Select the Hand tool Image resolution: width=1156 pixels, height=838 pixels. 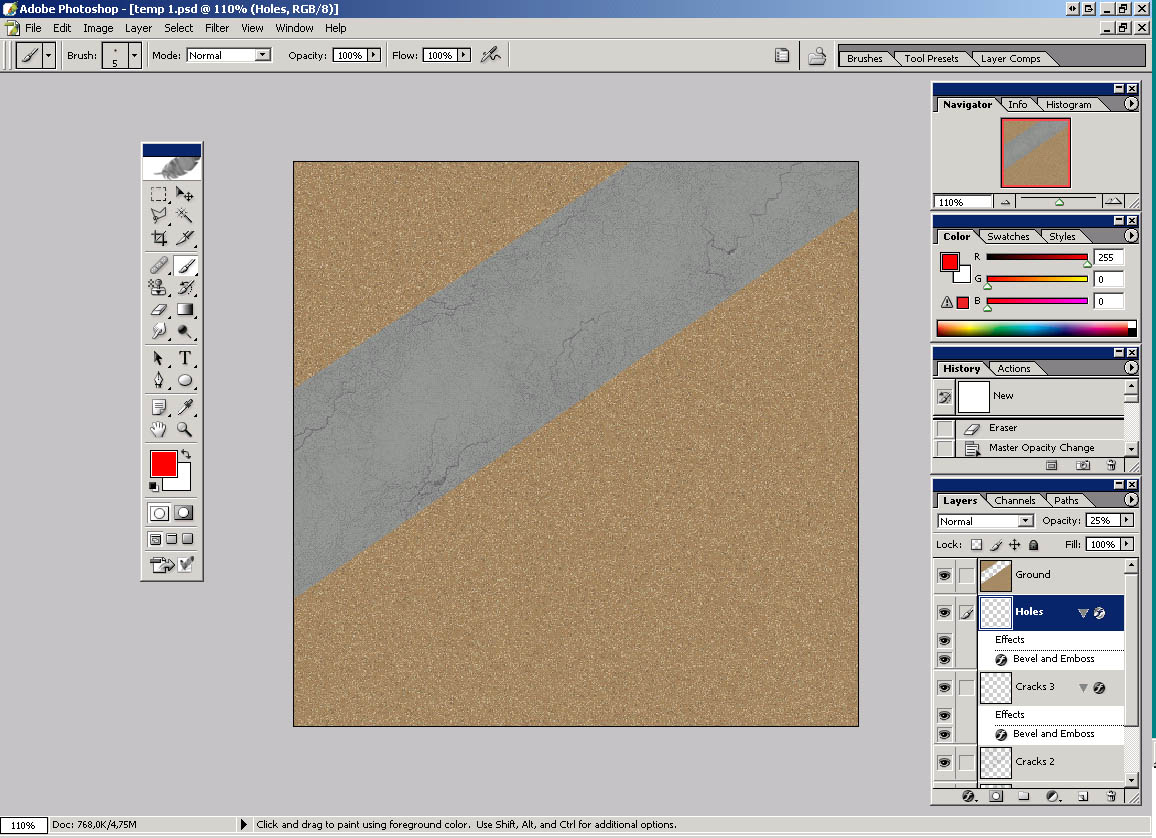click(159, 429)
